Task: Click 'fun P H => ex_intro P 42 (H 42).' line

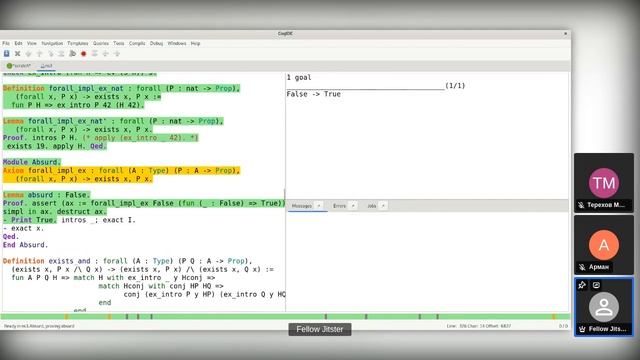Action: tap(78, 105)
